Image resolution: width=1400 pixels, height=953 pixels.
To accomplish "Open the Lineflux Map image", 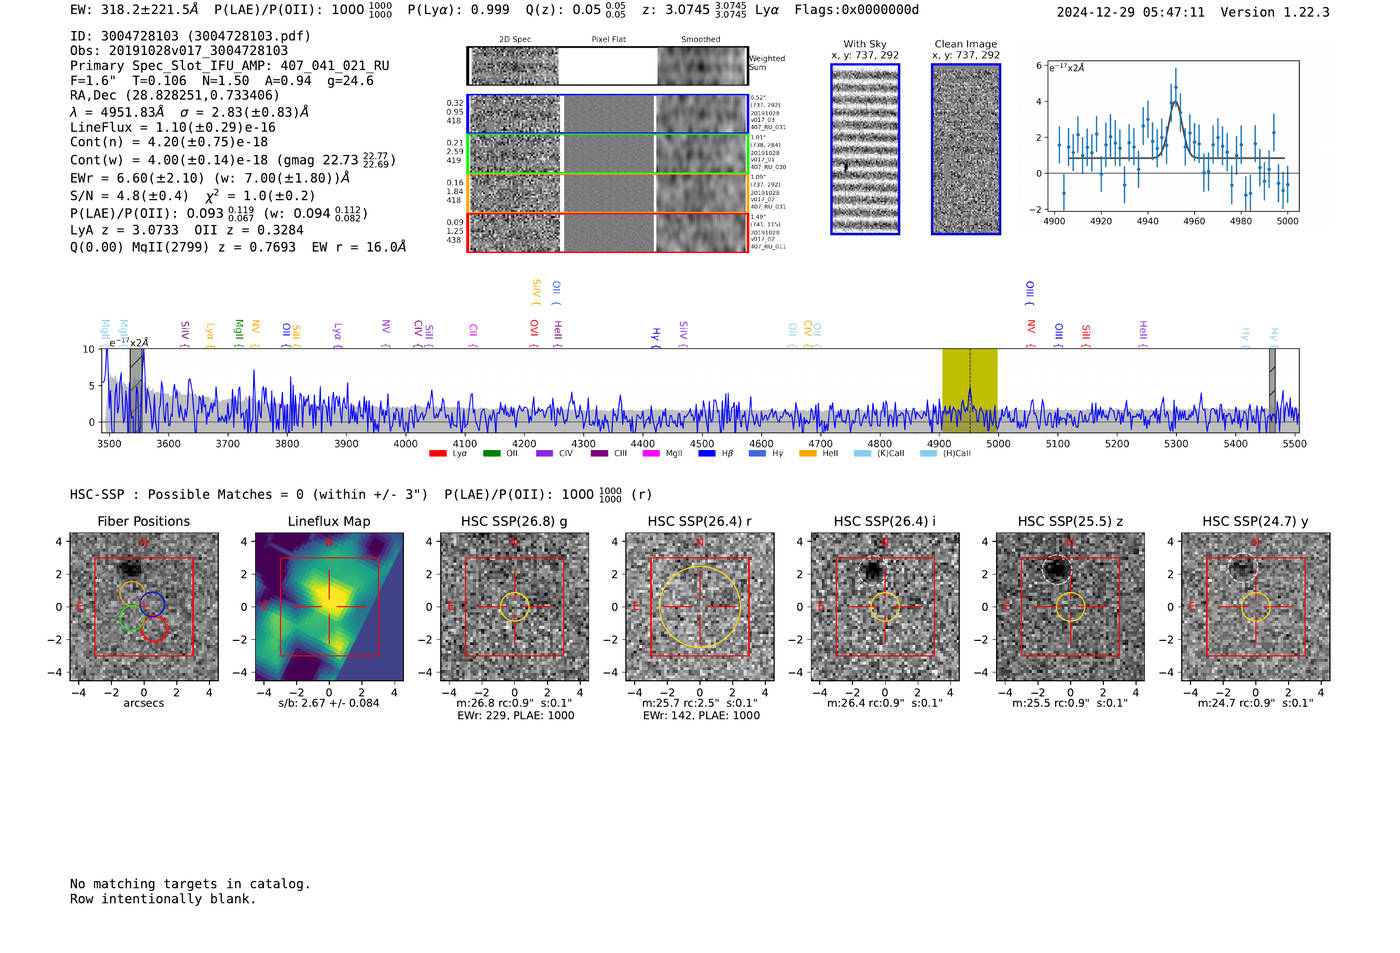I will pyautogui.click(x=329, y=607).
